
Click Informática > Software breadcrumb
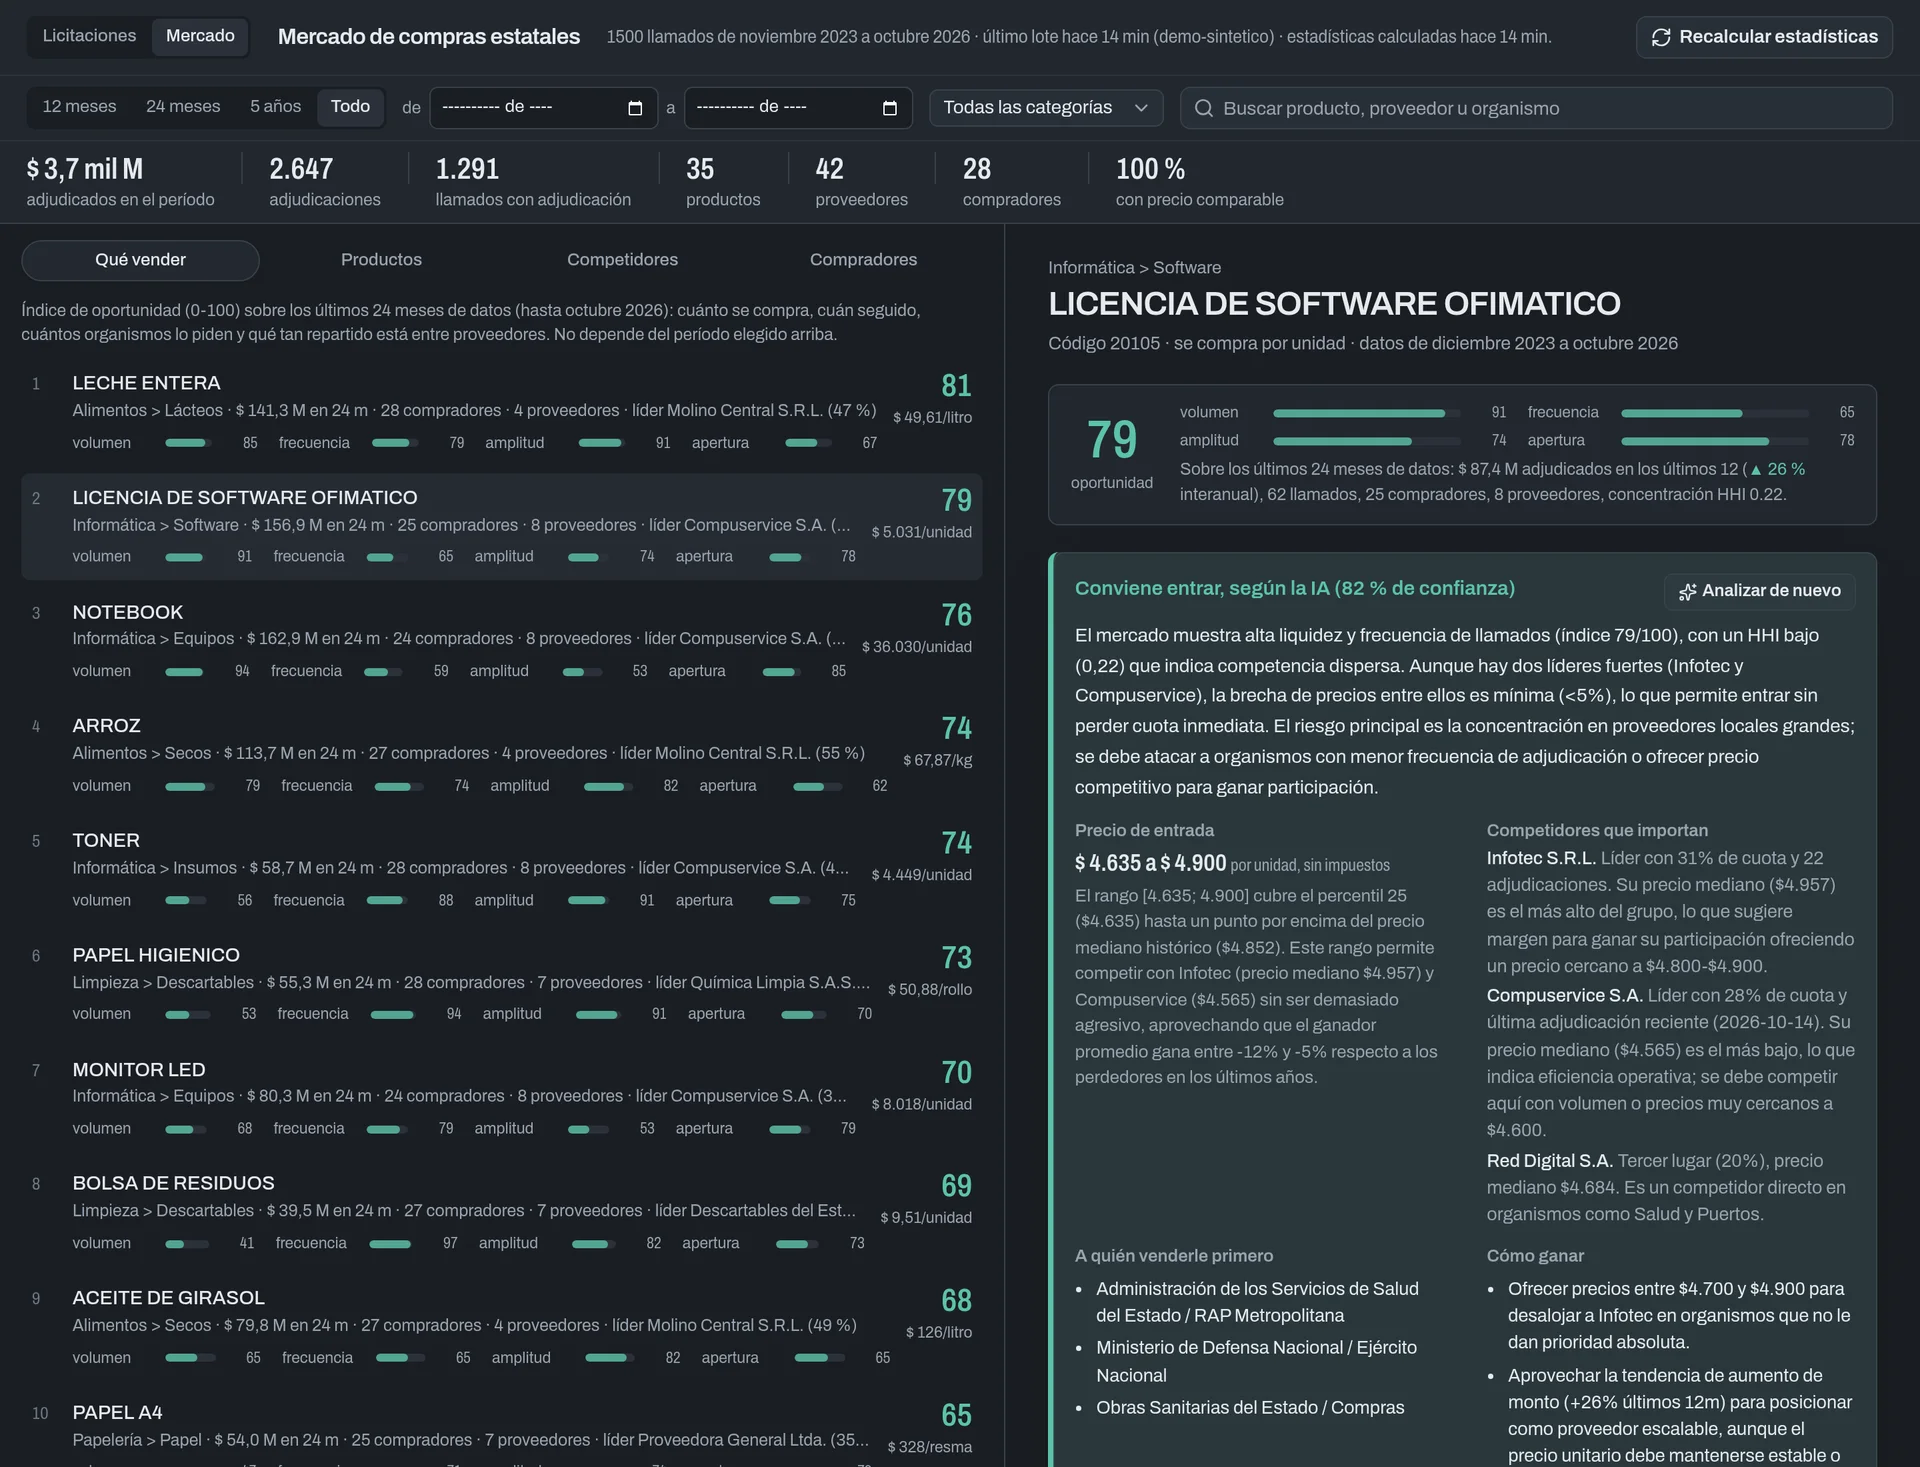click(1134, 268)
